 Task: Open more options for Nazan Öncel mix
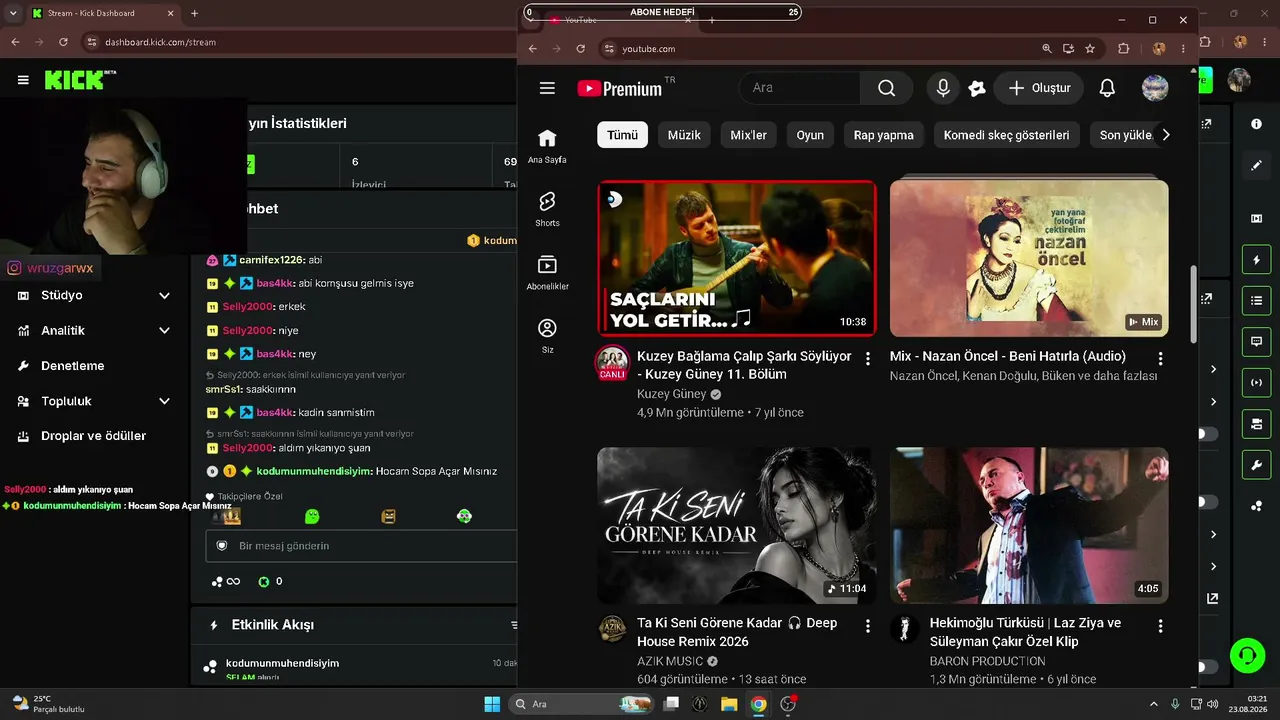click(1160, 358)
